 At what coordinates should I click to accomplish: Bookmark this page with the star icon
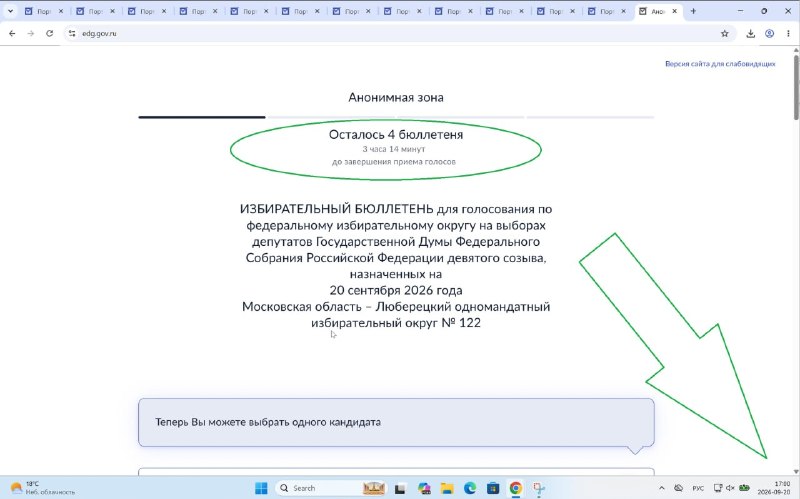pos(724,34)
